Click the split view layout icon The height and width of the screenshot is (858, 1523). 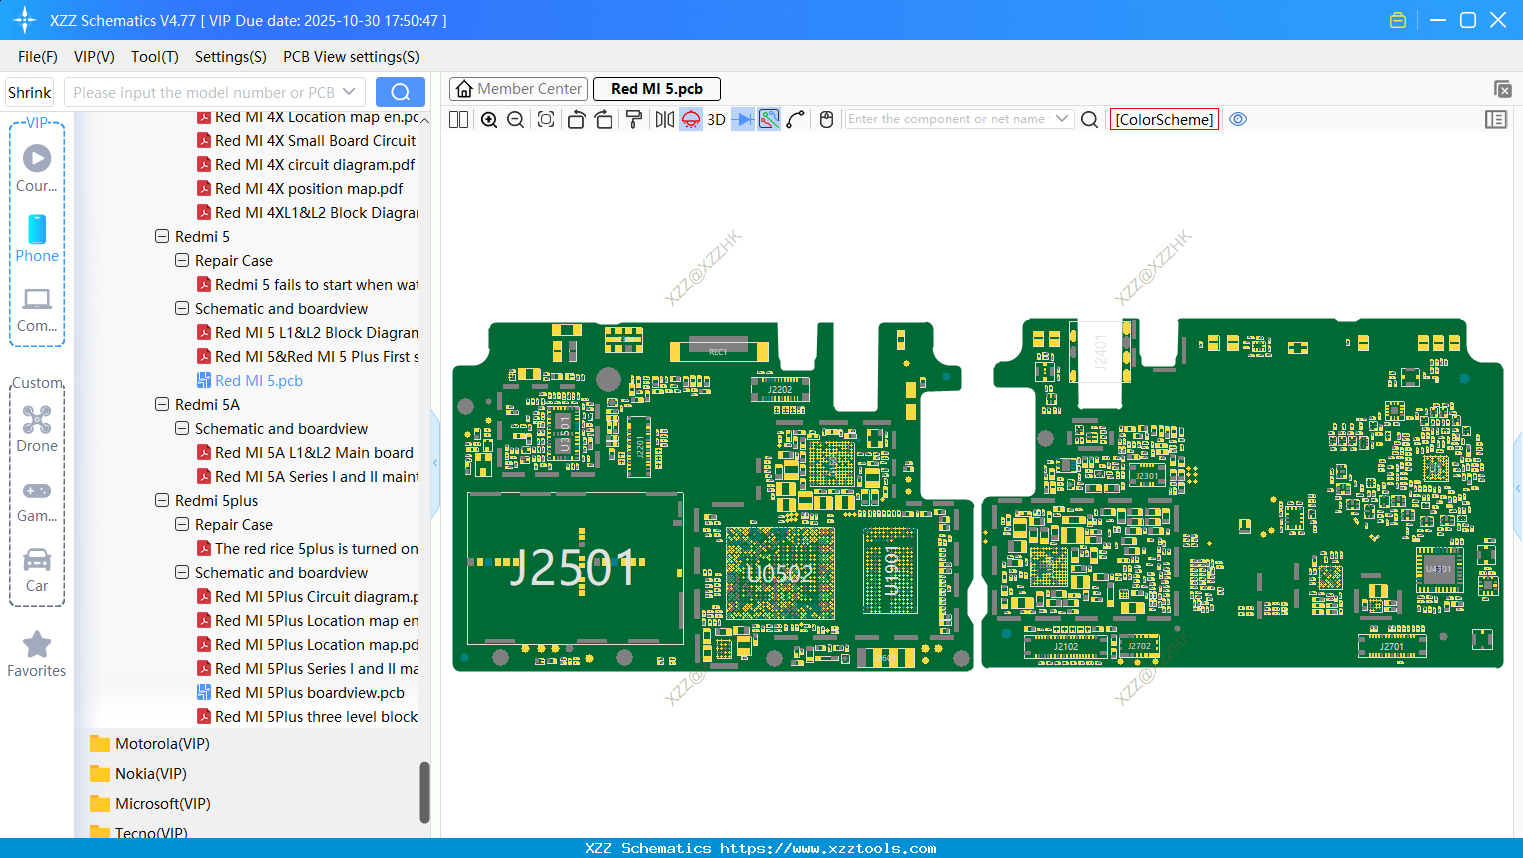pos(459,120)
